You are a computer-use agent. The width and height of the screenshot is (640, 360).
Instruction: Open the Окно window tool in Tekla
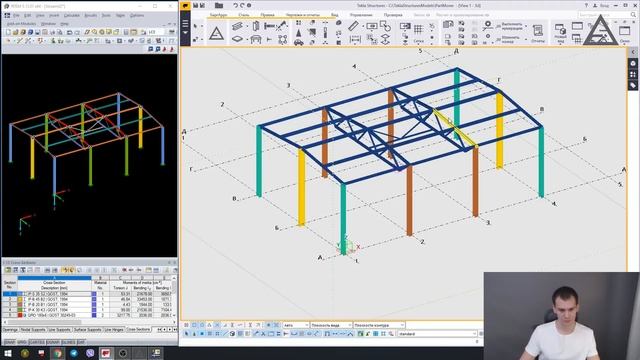point(624,33)
